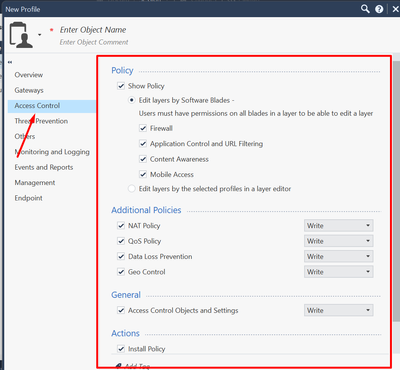
Task: Open QoS Policy permission dropdown
Action: click(338, 241)
